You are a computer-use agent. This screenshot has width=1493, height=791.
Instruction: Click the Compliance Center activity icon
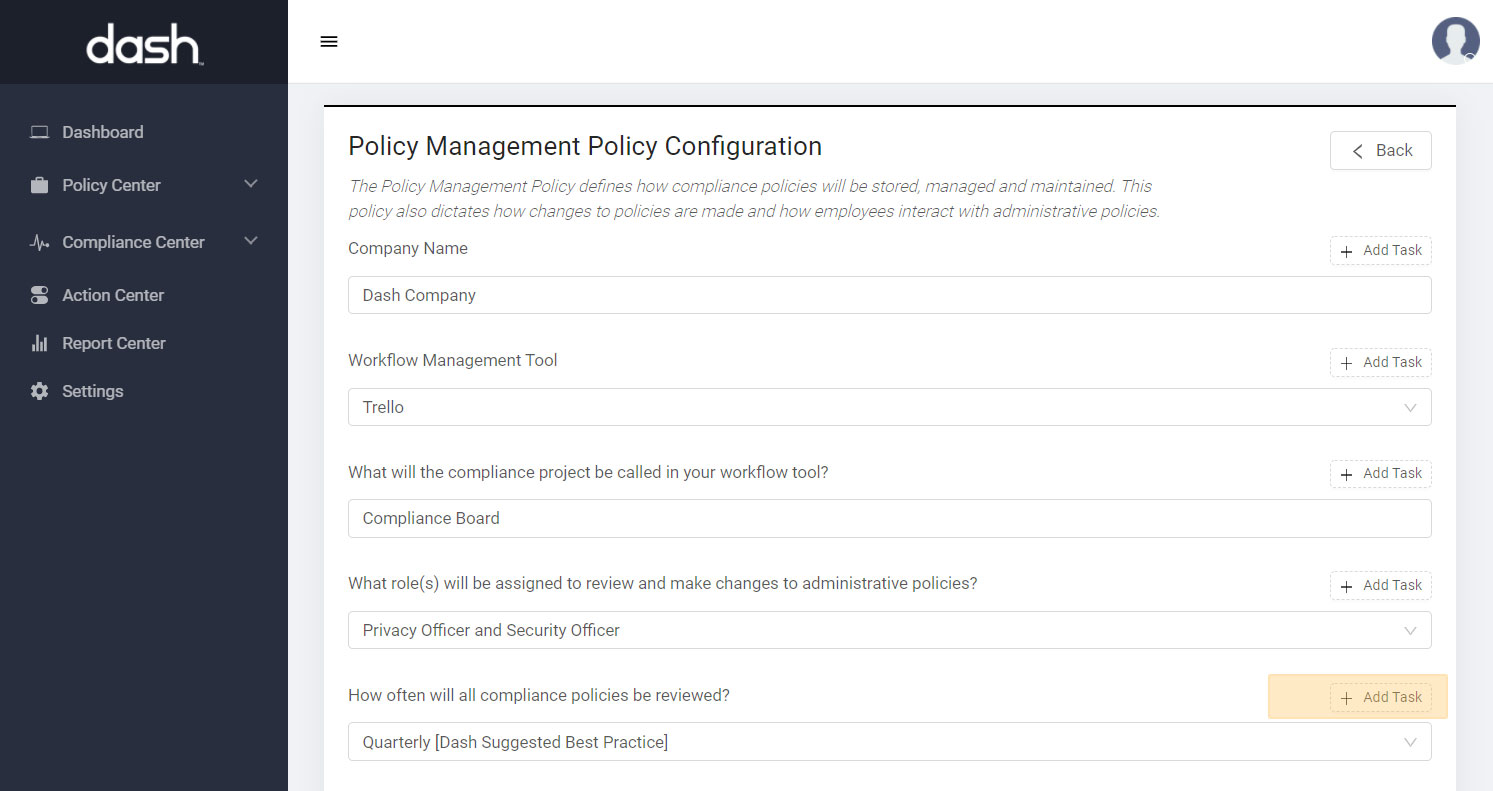point(38,241)
